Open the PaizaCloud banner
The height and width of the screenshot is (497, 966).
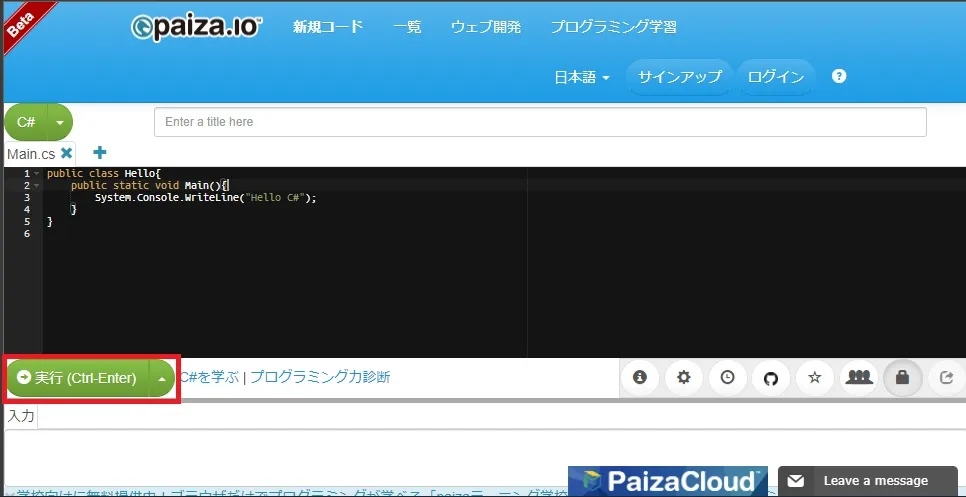click(668, 481)
